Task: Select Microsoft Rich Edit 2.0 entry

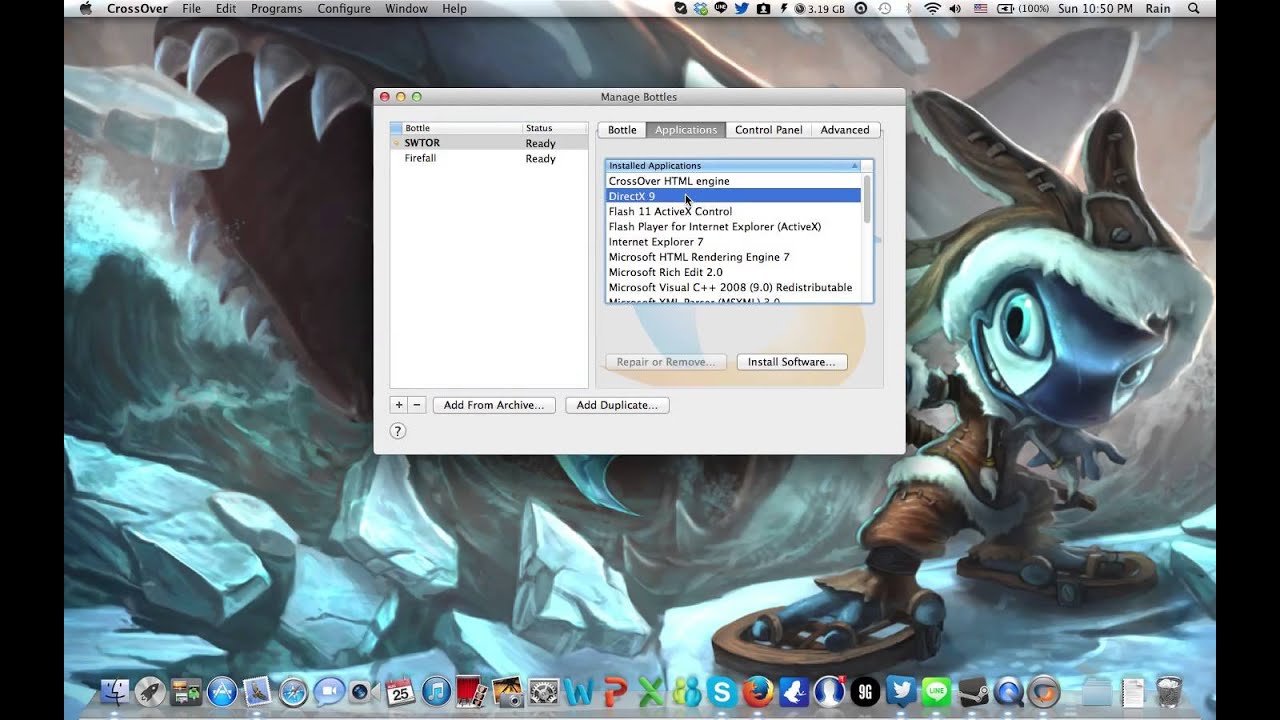Action: click(x=734, y=272)
